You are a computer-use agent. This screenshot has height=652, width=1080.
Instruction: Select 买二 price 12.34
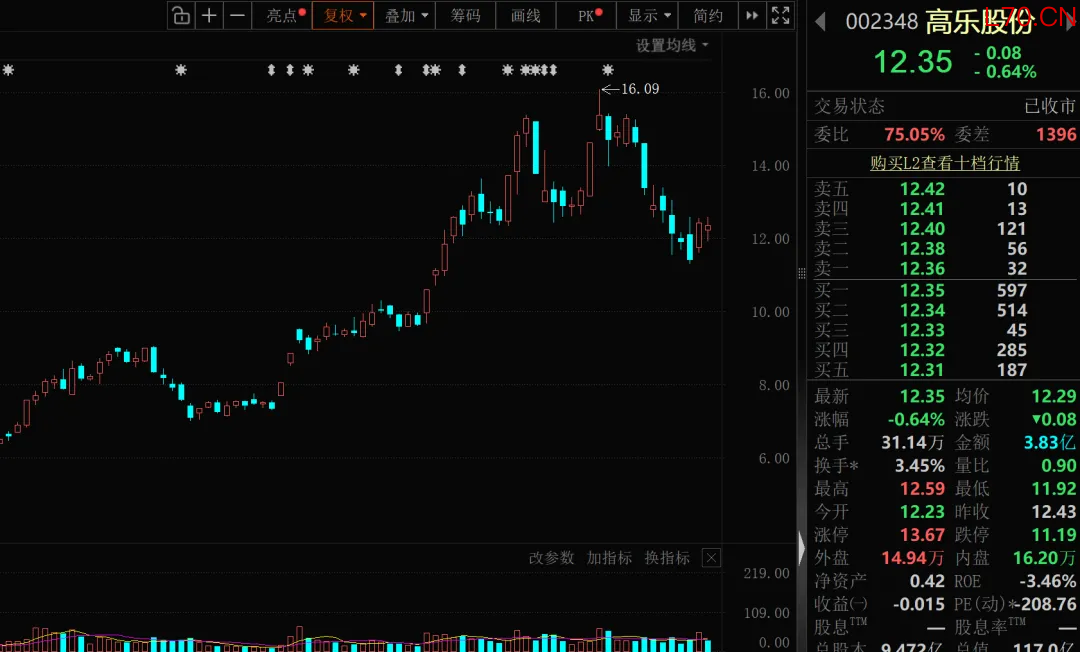(922, 311)
